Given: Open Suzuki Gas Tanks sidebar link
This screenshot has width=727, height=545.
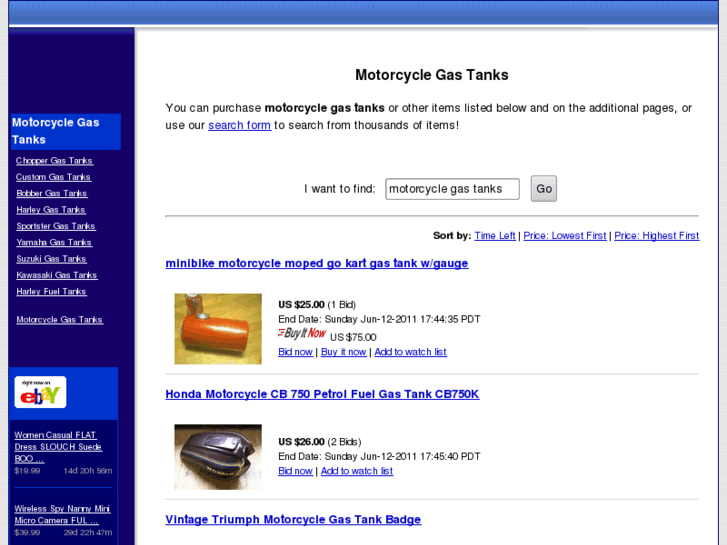Looking at the screenshot, I should [x=51, y=259].
